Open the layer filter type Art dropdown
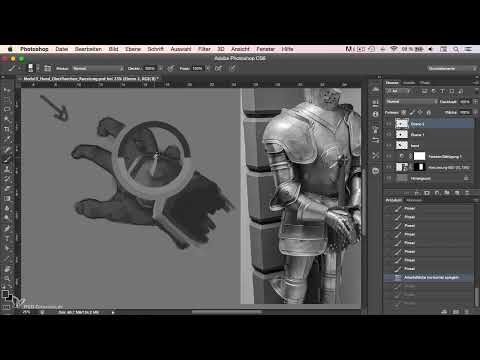The image size is (480, 360). (x=399, y=91)
